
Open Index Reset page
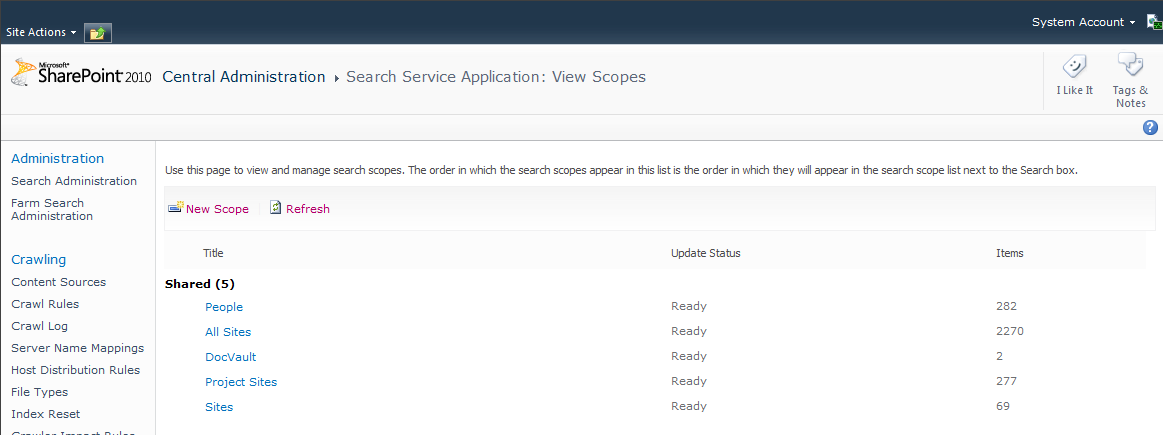click(46, 414)
